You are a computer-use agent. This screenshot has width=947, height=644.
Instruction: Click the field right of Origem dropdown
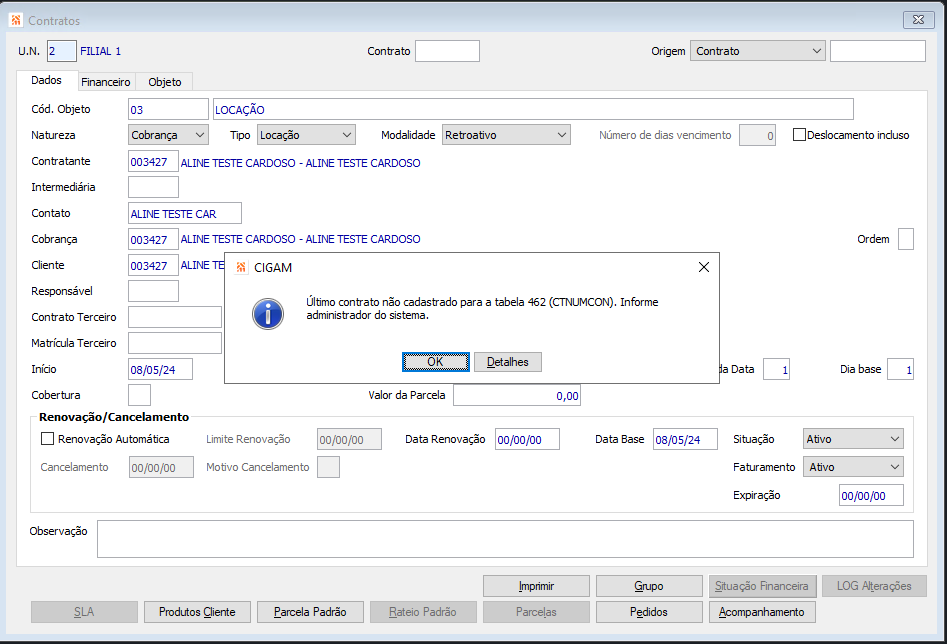(878, 51)
